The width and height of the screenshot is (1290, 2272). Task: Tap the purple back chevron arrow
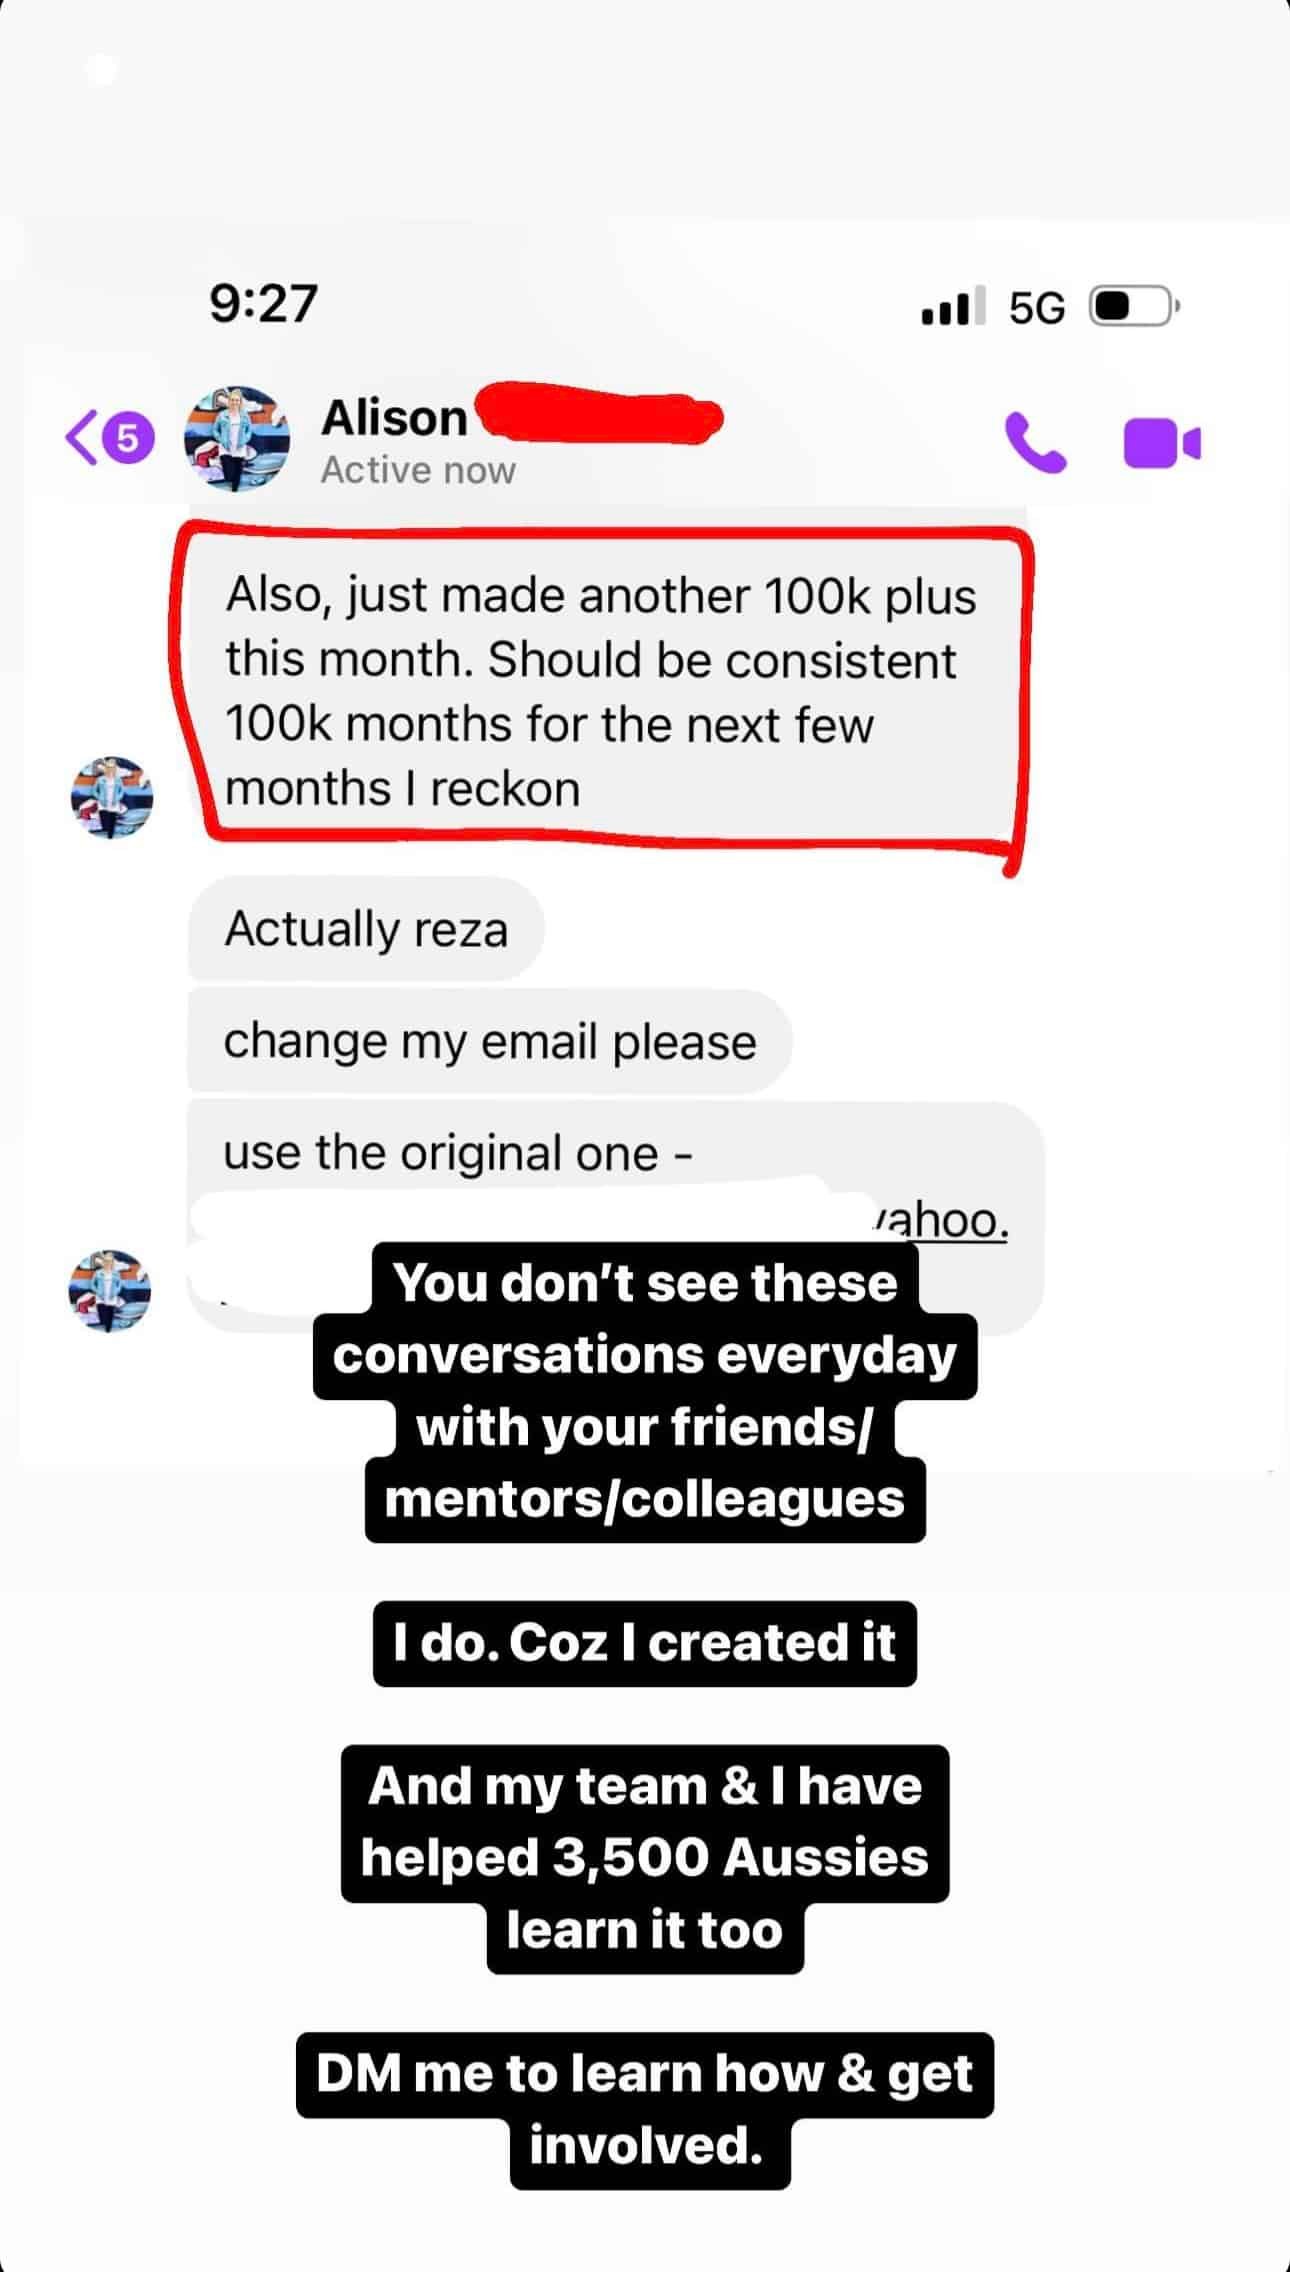[x=82, y=438]
